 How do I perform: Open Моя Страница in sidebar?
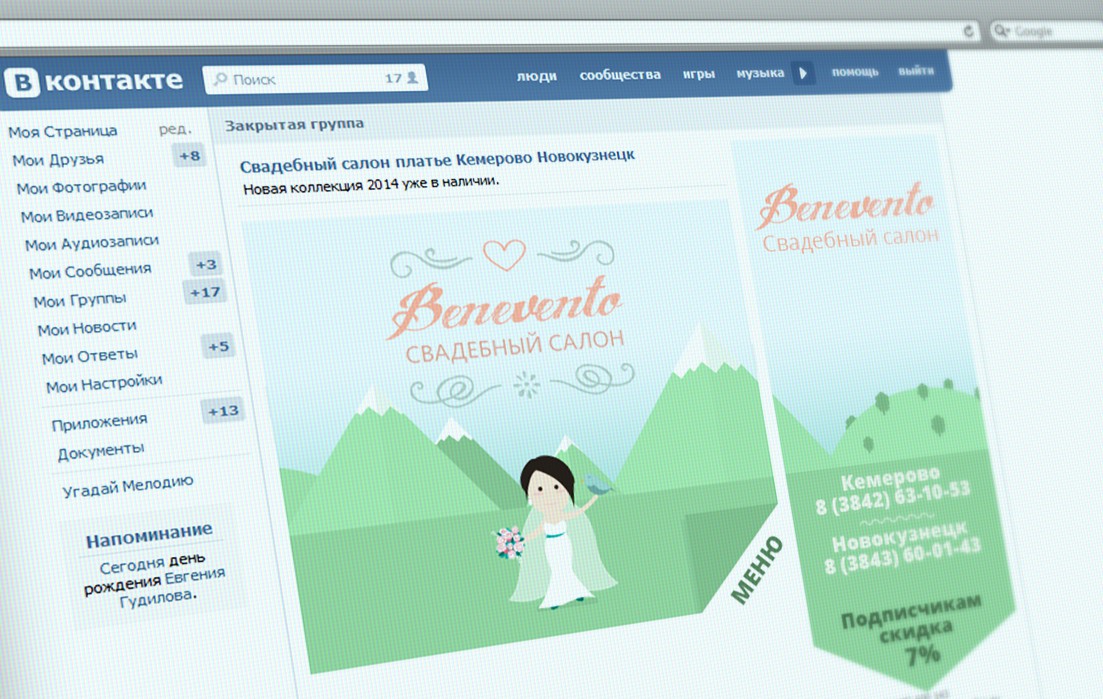[x=63, y=132]
